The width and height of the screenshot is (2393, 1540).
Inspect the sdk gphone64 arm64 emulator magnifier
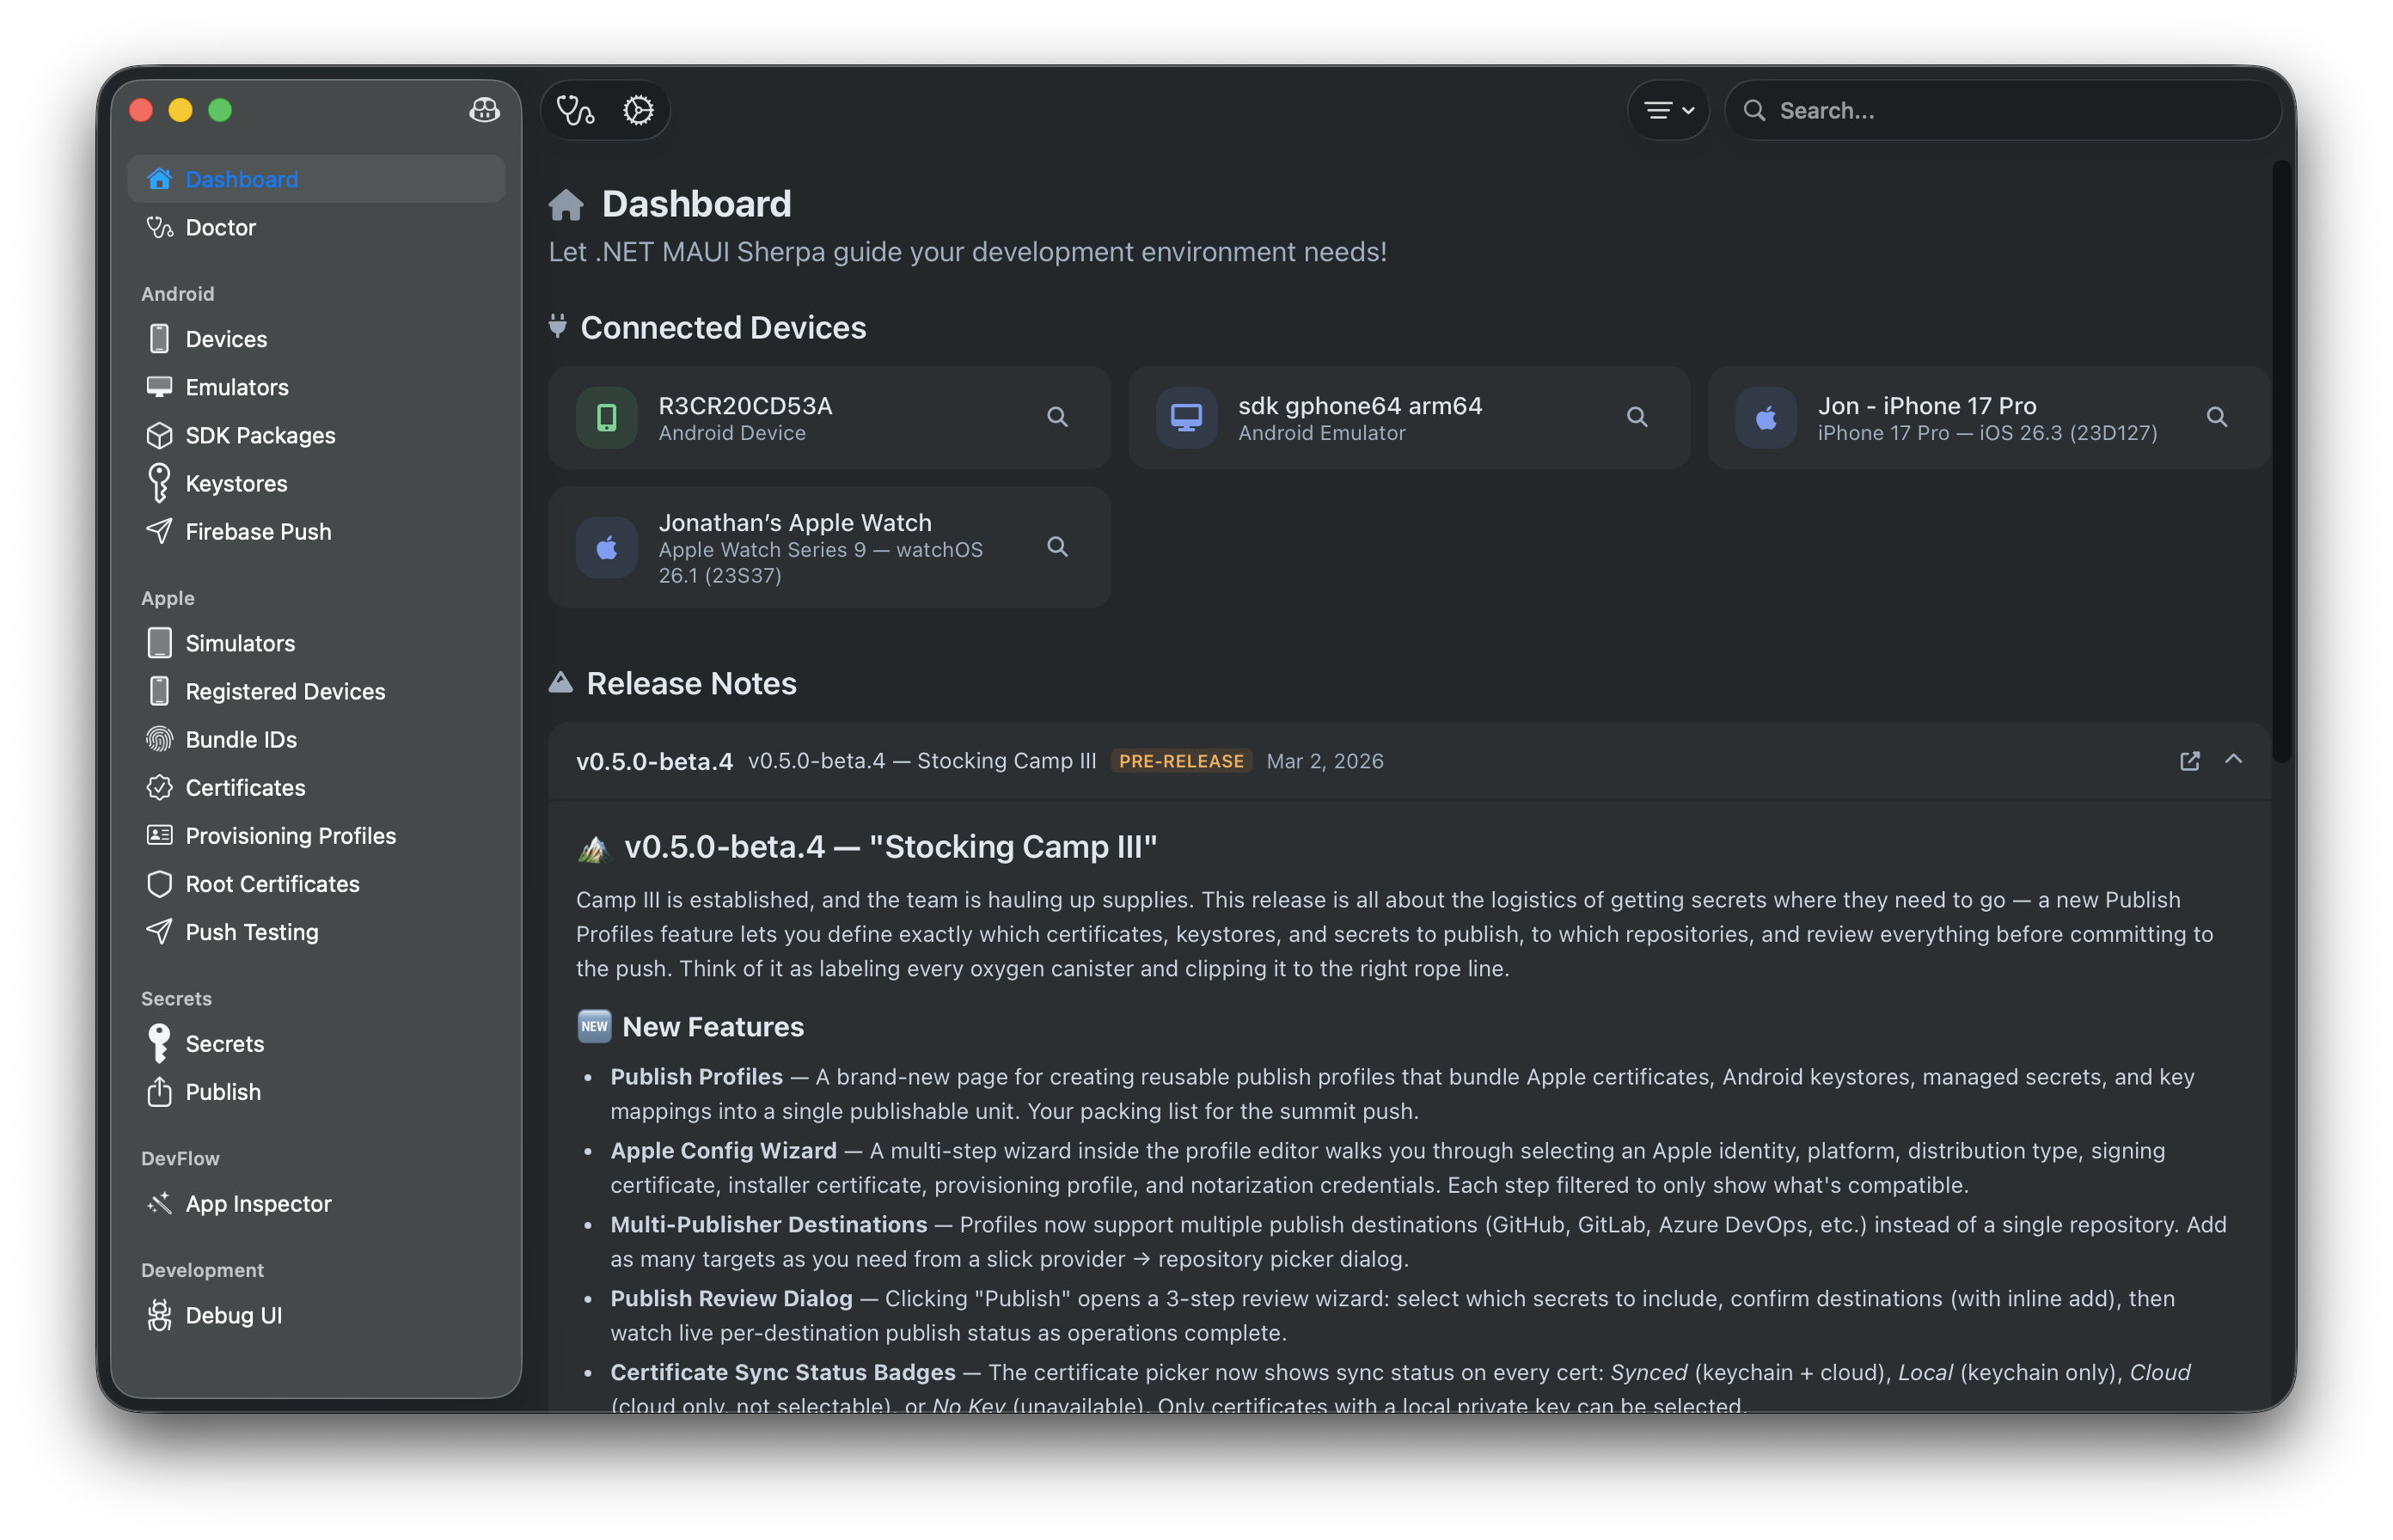(1637, 417)
